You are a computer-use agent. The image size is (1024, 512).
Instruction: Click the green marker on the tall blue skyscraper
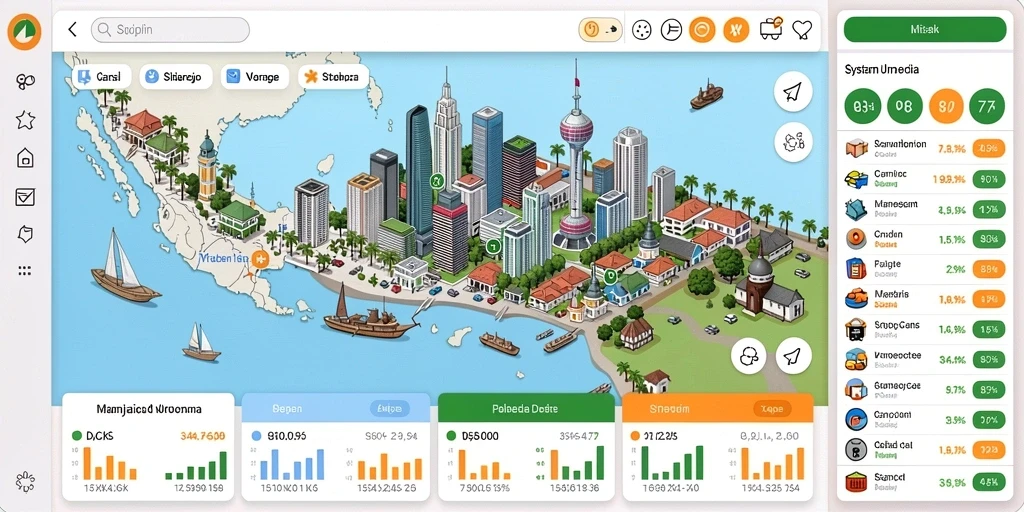click(438, 181)
